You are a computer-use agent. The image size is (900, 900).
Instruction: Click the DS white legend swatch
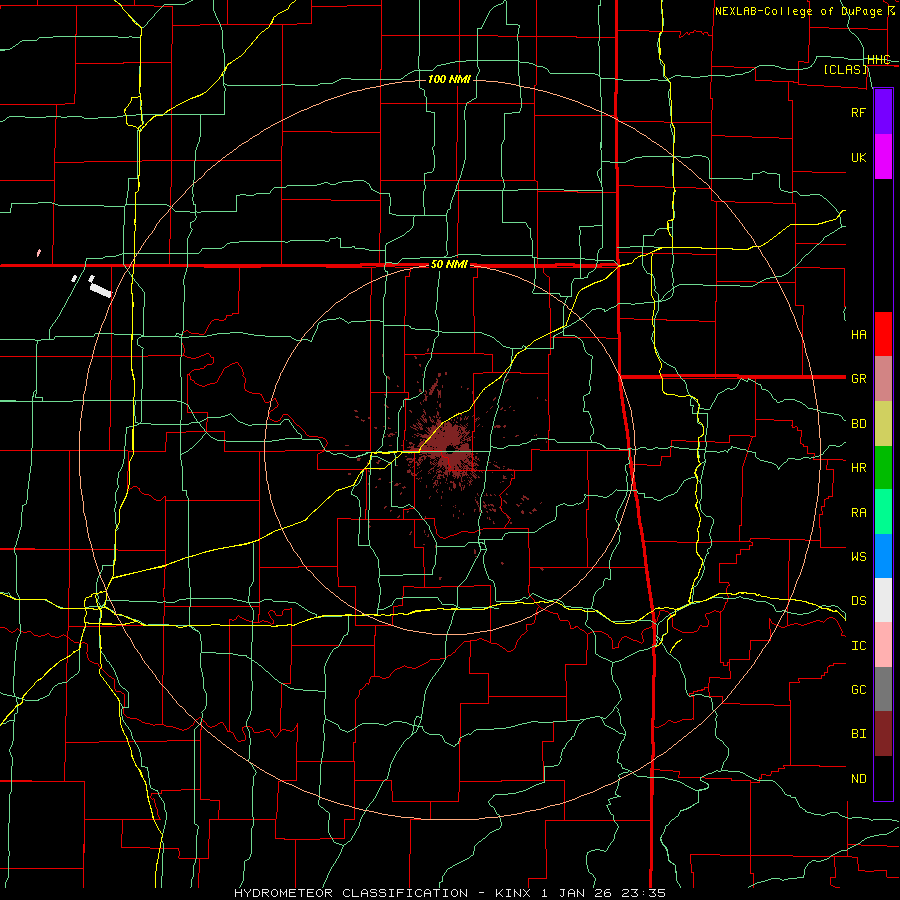[x=883, y=600]
